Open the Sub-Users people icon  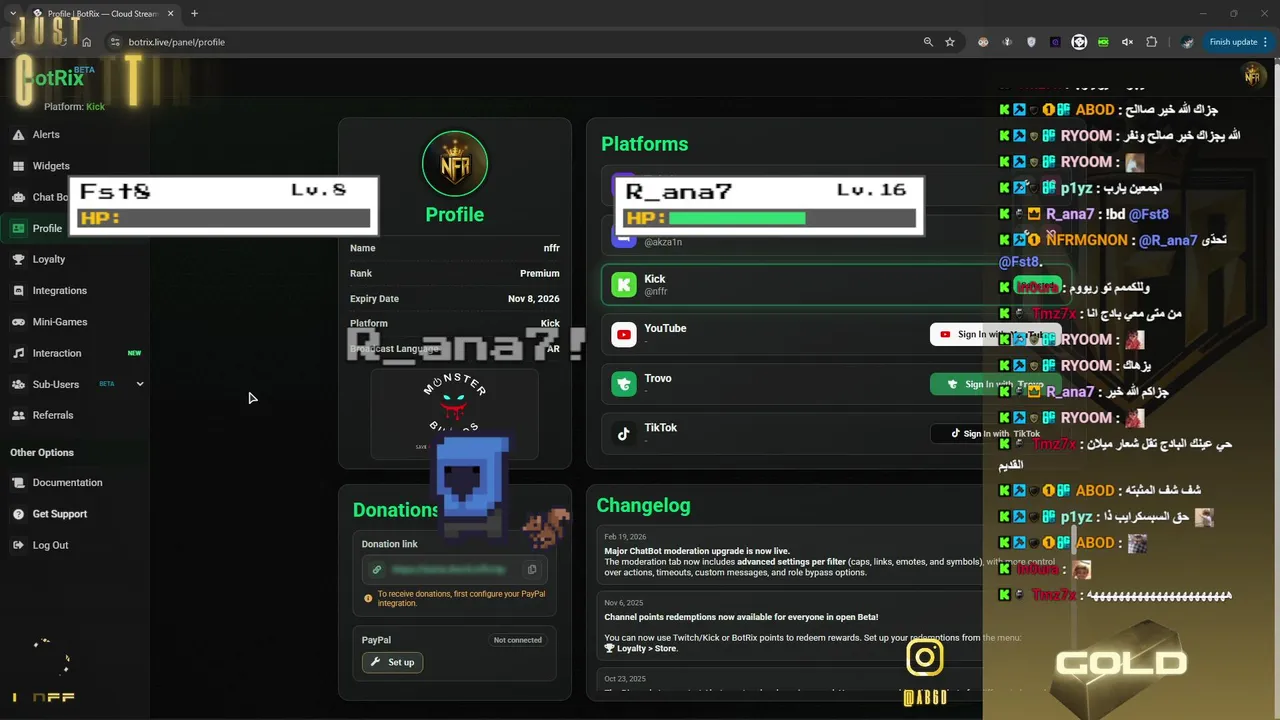[x=18, y=384]
